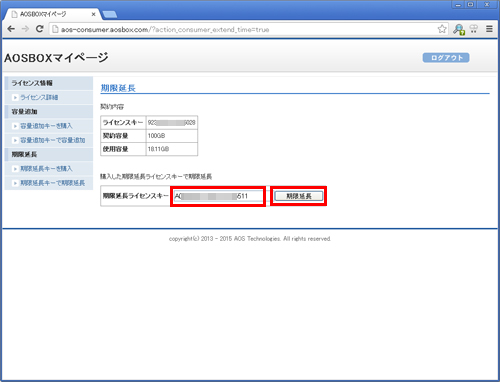The image size is (500, 382).
Task: Open ライセンス詳細 in the sidebar
Action: tap(39, 97)
